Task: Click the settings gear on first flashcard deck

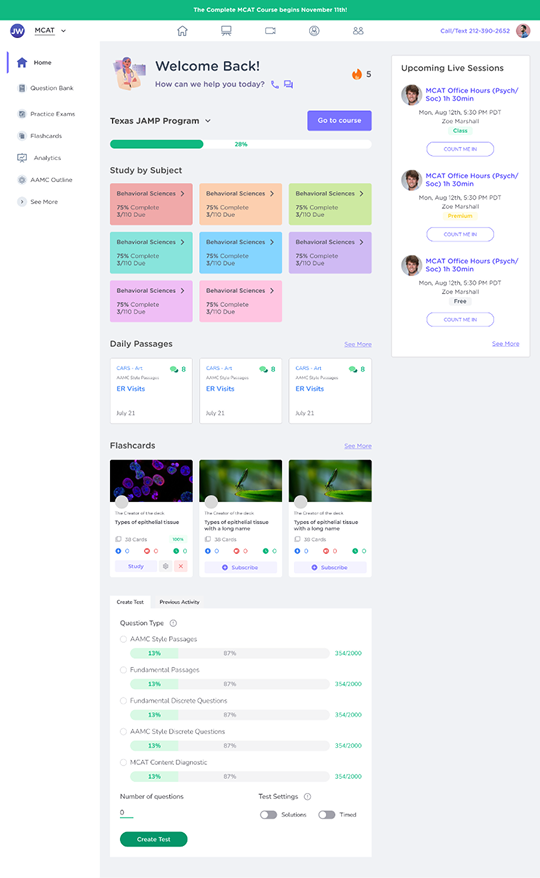Action: tap(165, 566)
